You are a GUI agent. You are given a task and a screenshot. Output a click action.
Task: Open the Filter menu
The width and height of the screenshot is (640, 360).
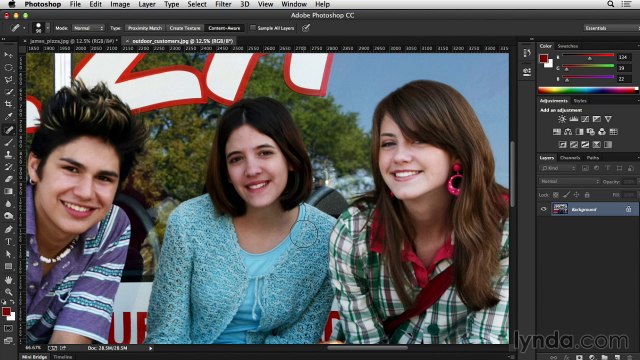[223, 4]
